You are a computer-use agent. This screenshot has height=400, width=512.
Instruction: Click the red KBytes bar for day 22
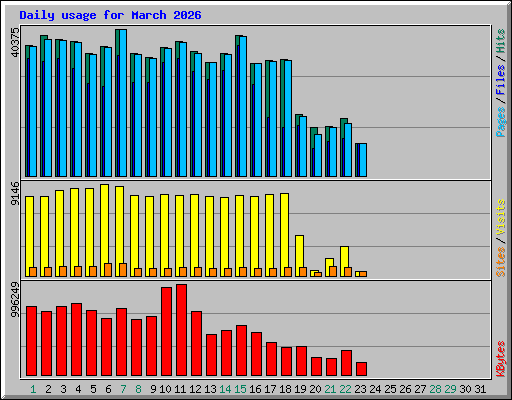346,363
